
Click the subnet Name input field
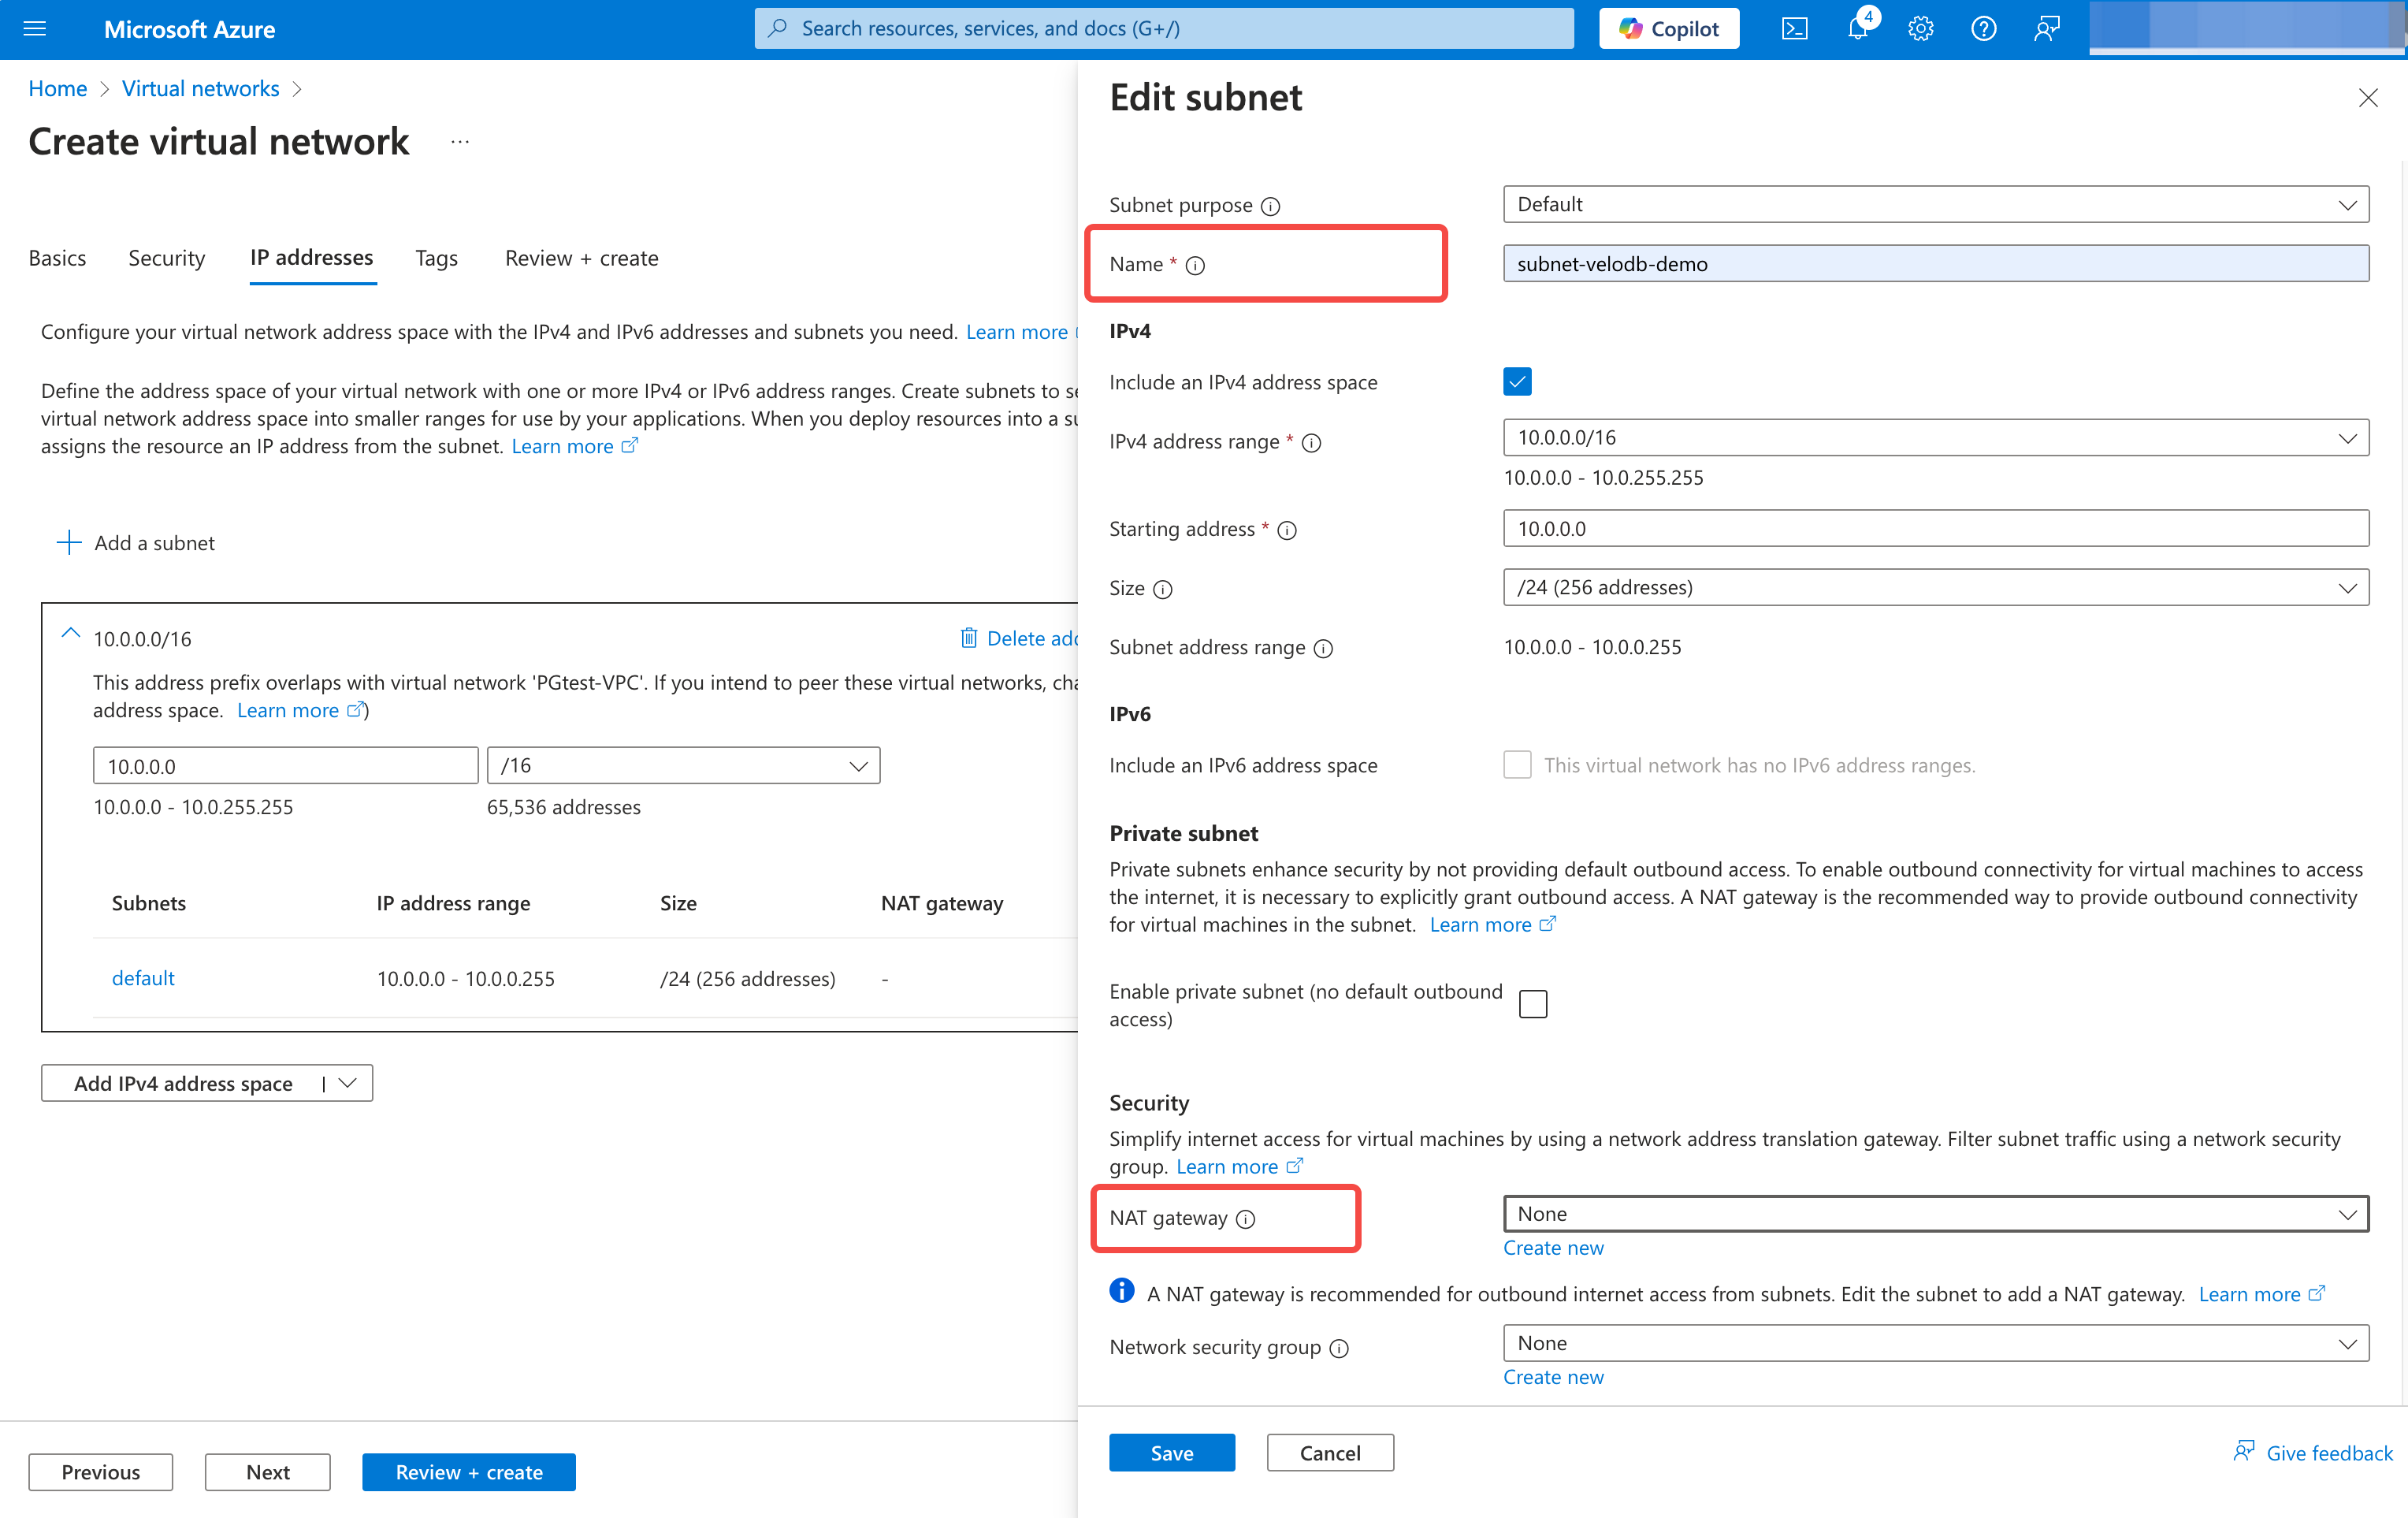(1935, 264)
